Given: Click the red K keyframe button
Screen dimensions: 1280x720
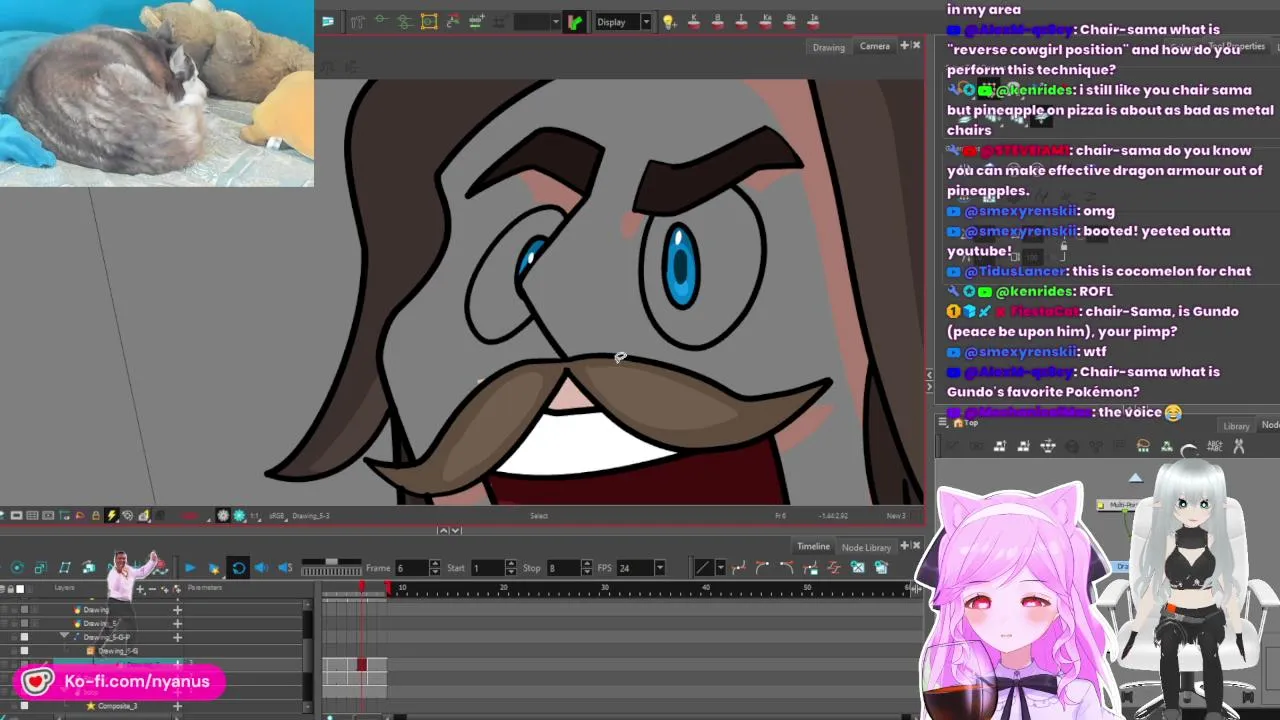Looking at the screenshot, I should click(x=694, y=22).
